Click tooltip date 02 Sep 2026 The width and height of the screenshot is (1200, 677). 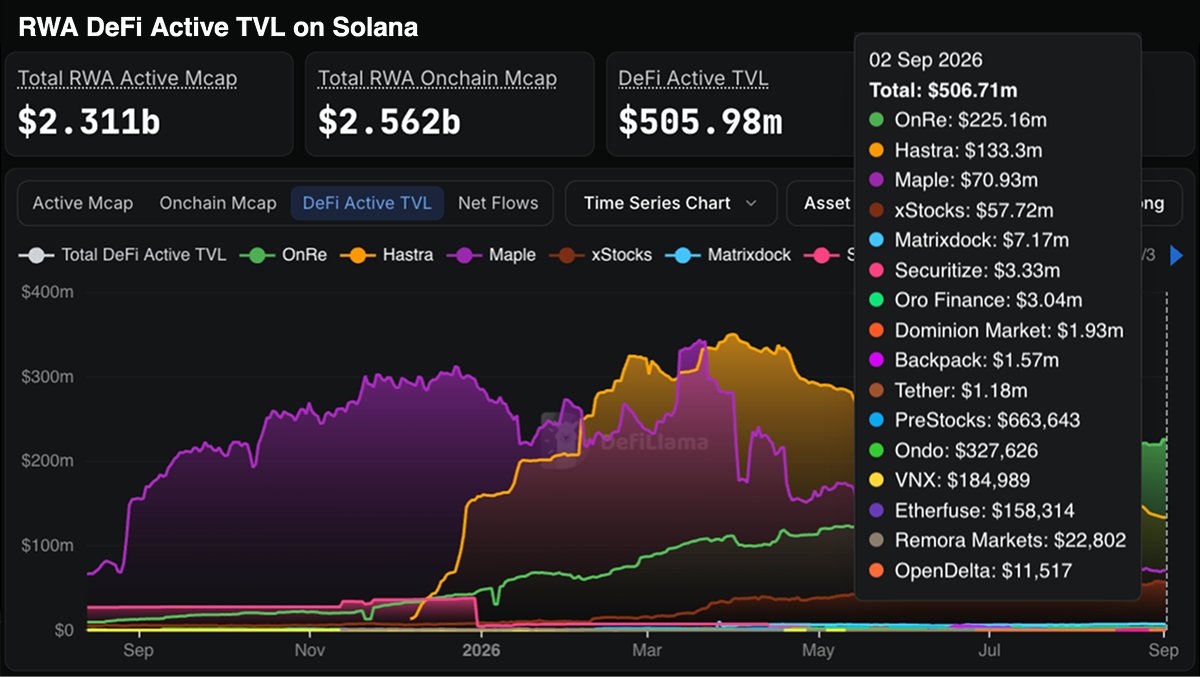[x=926, y=60]
